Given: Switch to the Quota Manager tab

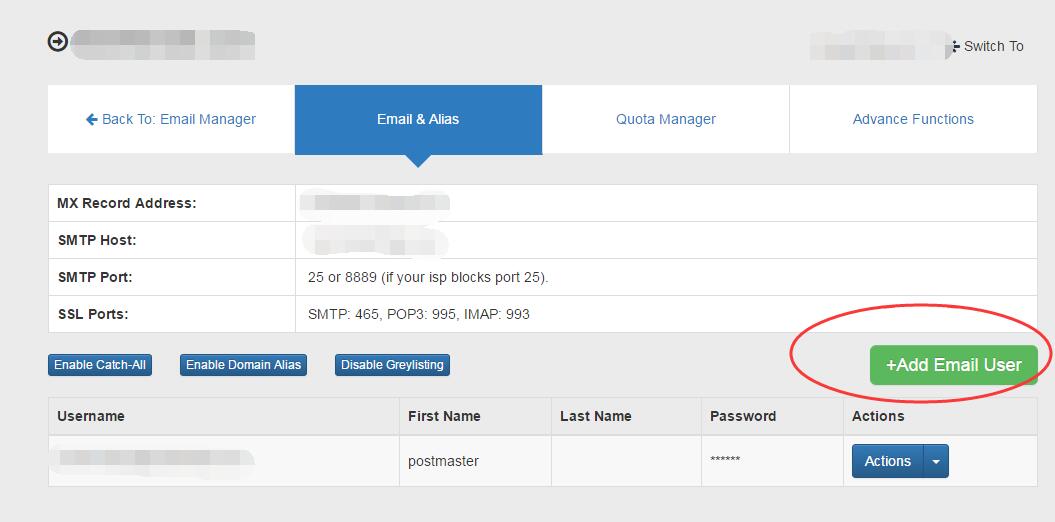Looking at the screenshot, I should coord(666,119).
